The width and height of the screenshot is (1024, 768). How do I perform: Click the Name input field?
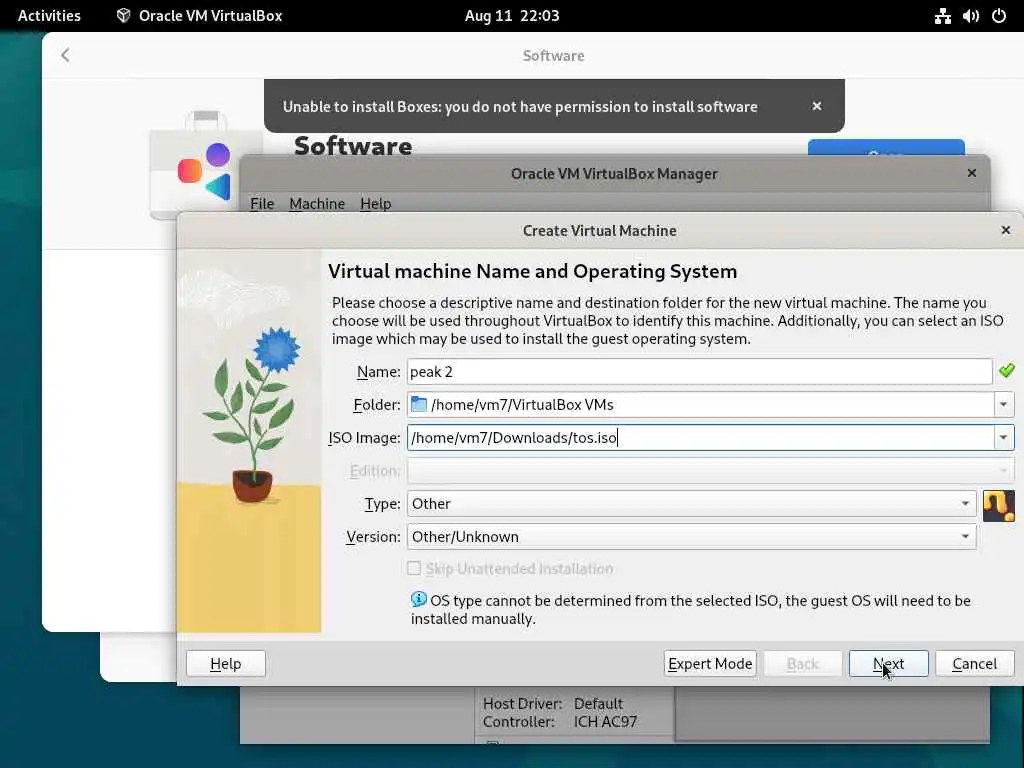coord(699,372)
